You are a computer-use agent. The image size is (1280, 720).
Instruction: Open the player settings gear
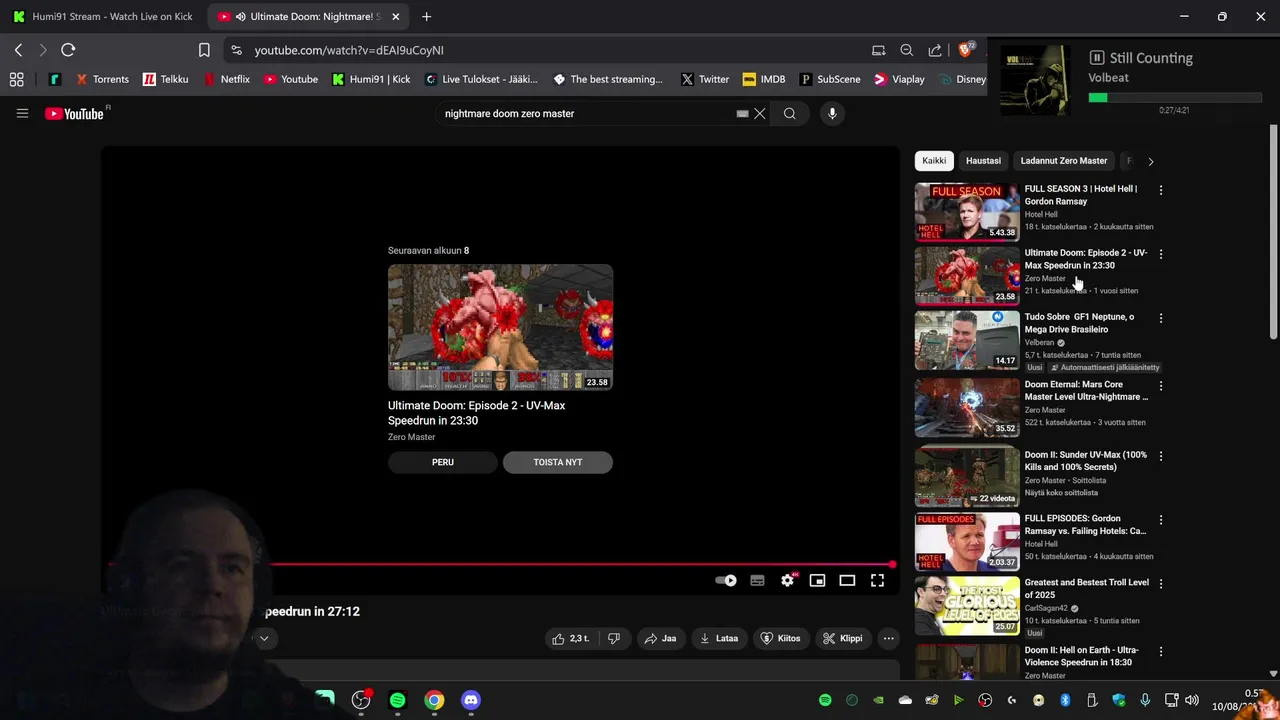pos(788,580)
